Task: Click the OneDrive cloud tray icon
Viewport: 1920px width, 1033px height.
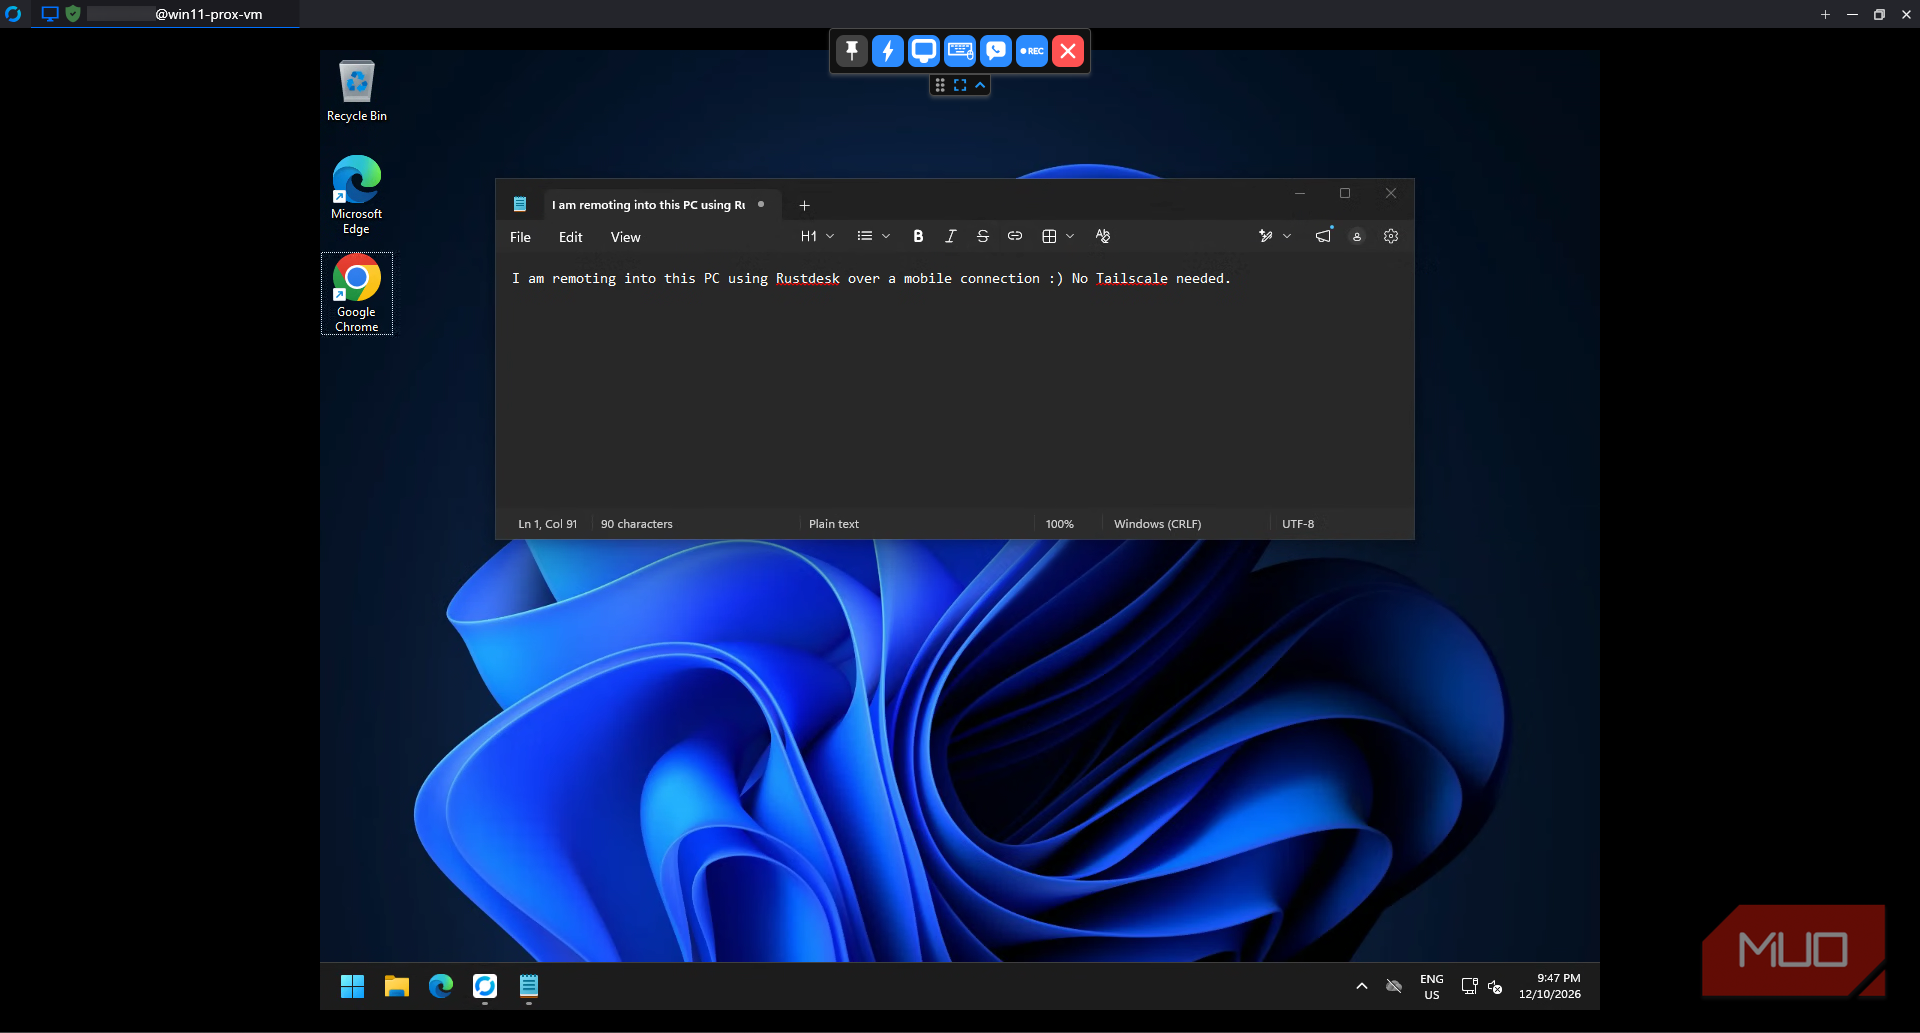Action: pos(1394,987)
